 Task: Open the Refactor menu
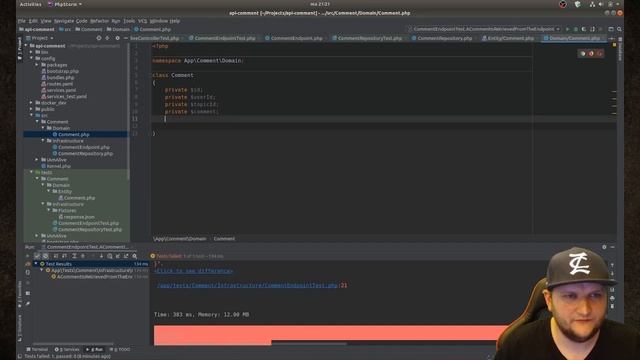point(99,21)
